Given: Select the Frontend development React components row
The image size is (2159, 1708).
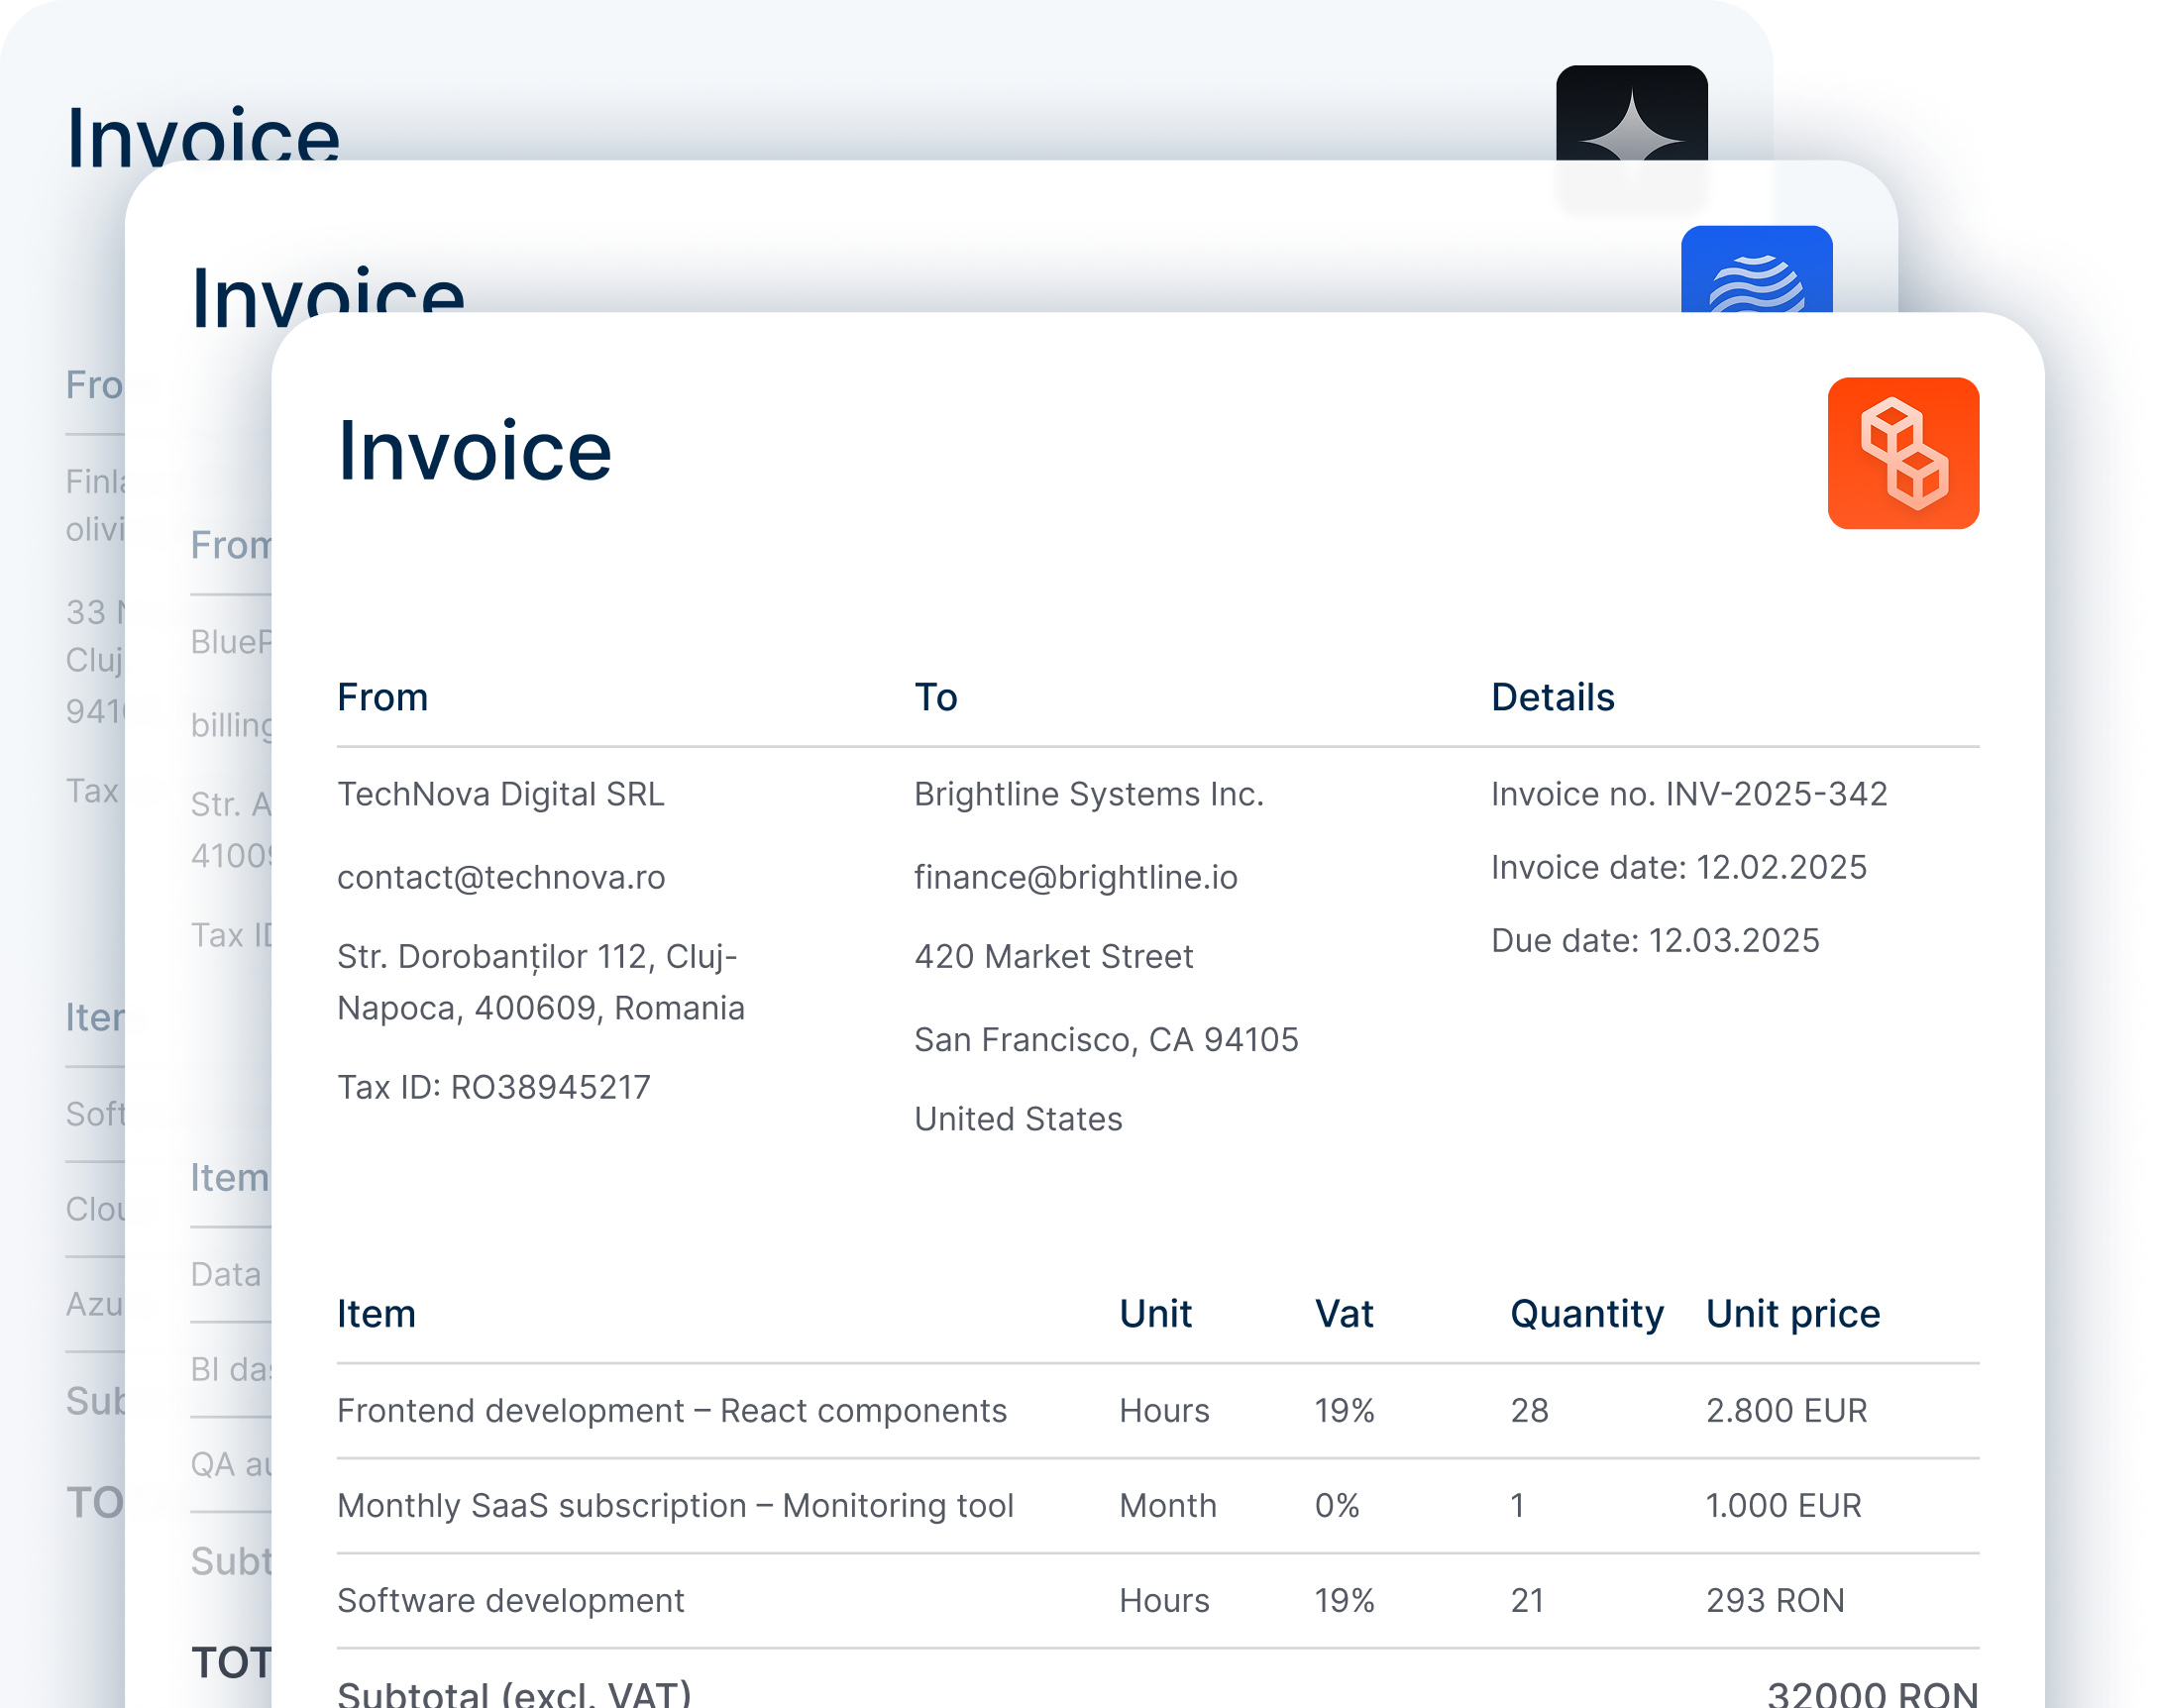Looking at the screenshot, I should pos(672,1410).
